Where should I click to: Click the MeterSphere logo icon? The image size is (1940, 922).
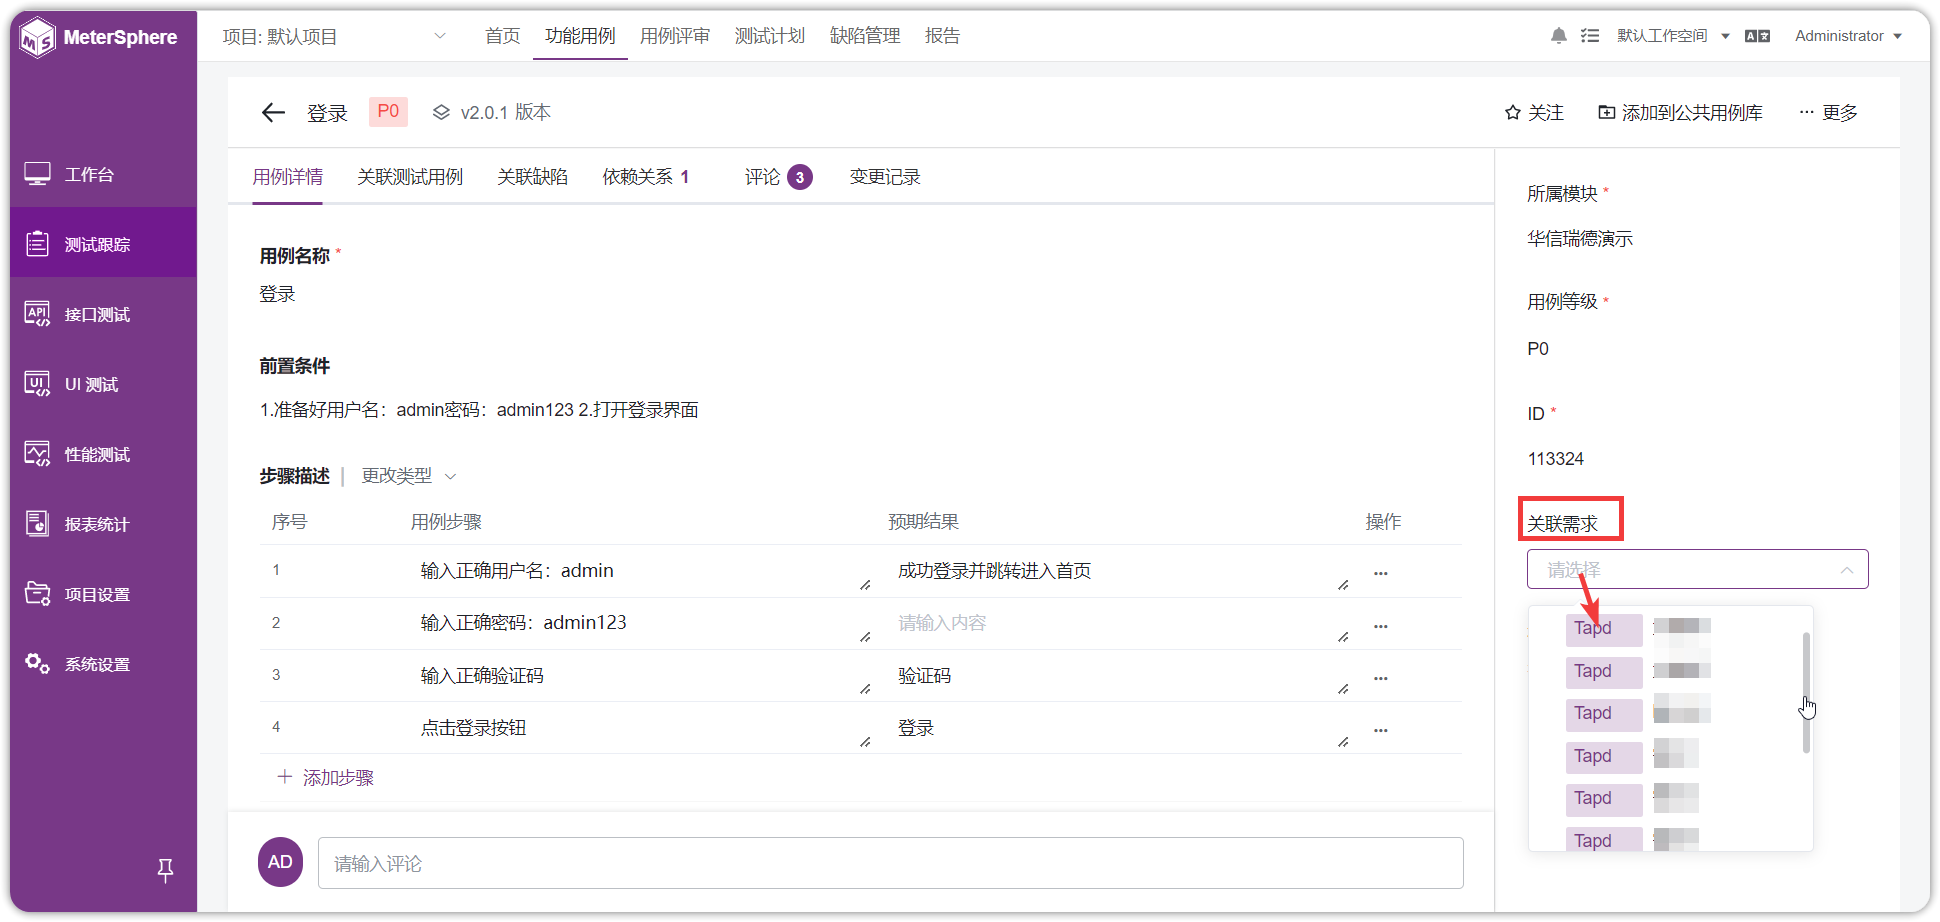pos(38,38)
